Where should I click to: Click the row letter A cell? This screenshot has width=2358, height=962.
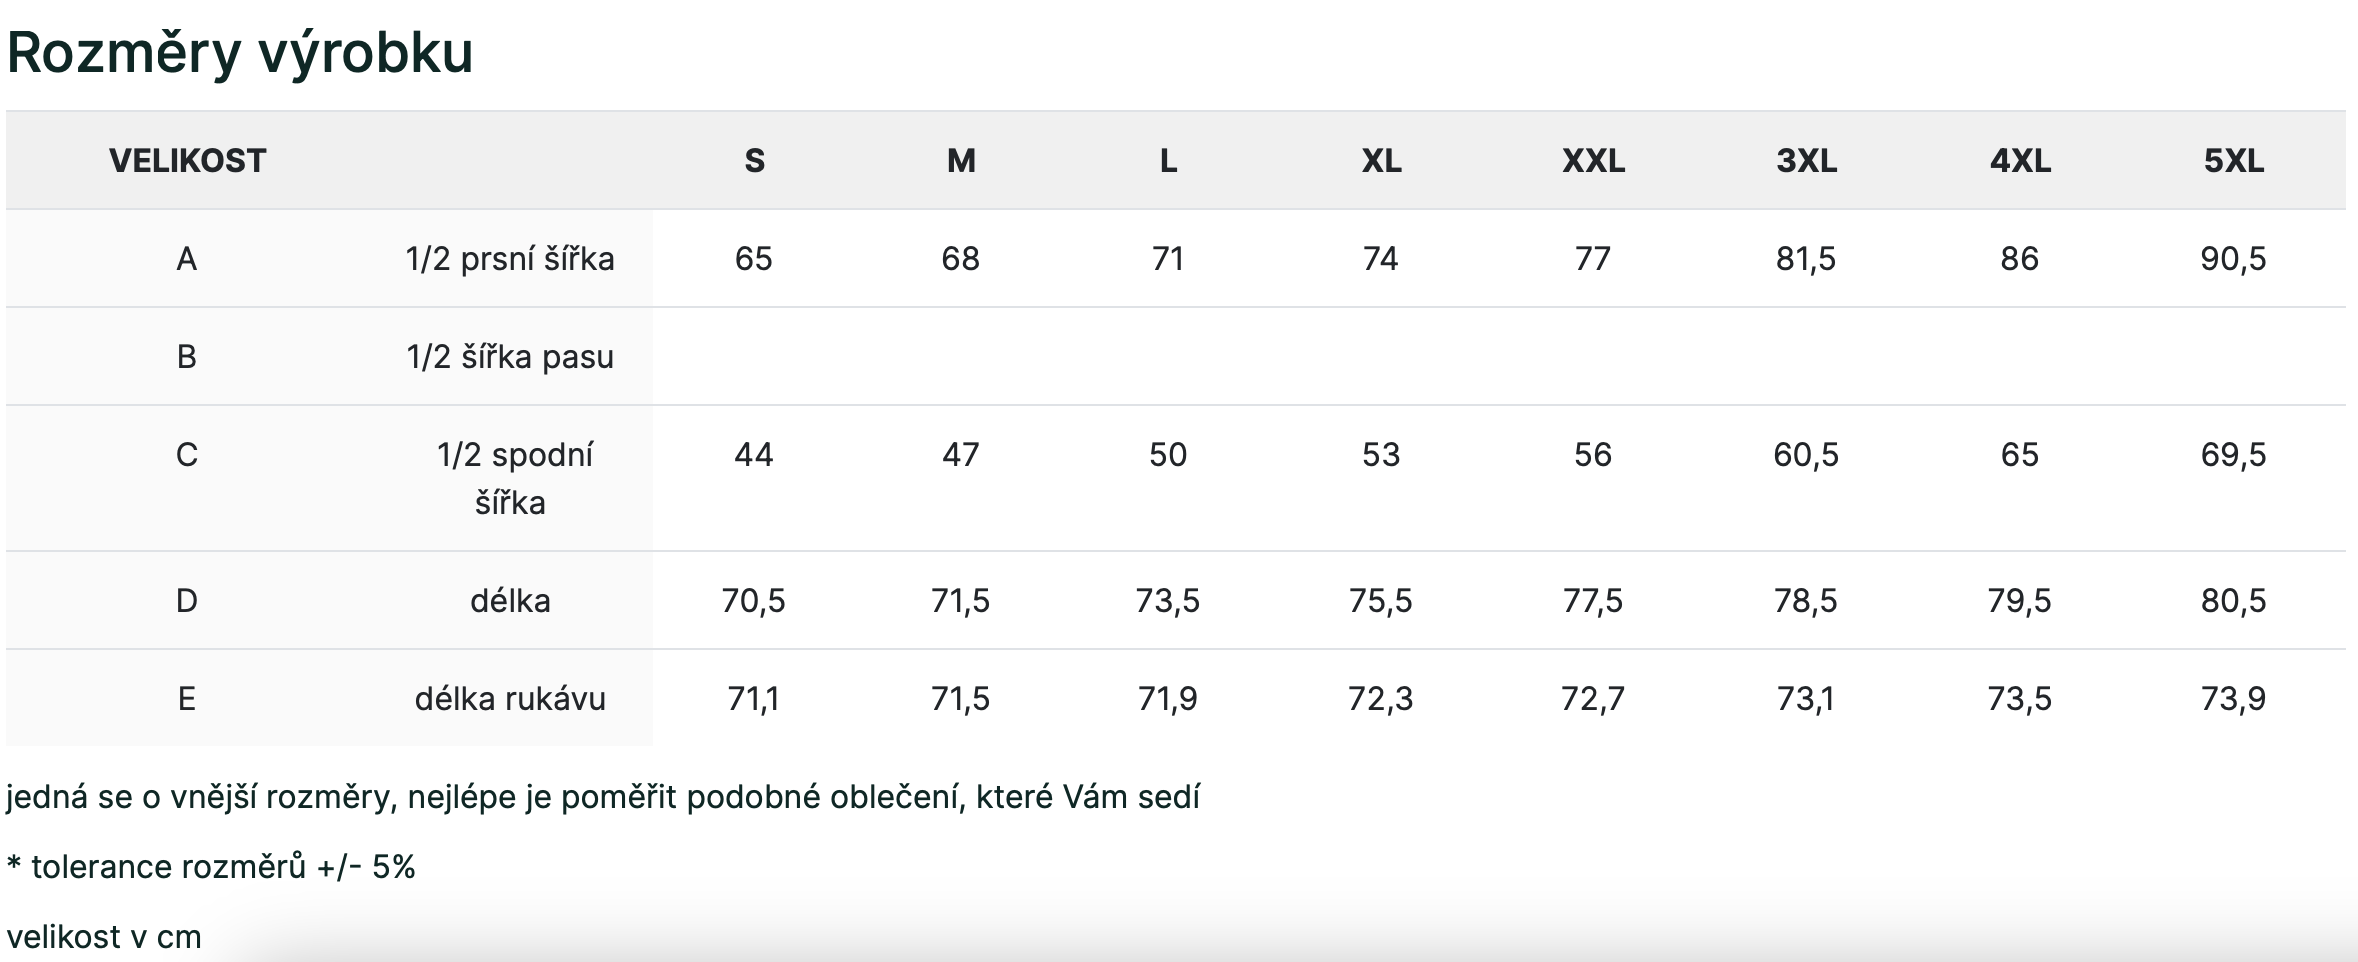point(187,259)
